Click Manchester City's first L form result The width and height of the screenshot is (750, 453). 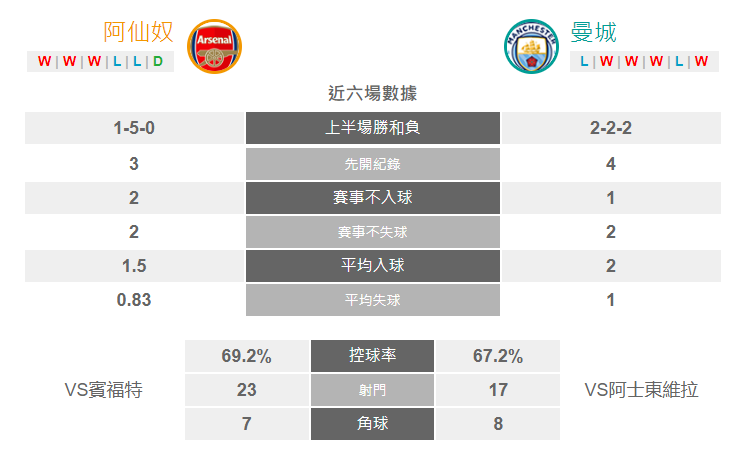tap(584, 61)
